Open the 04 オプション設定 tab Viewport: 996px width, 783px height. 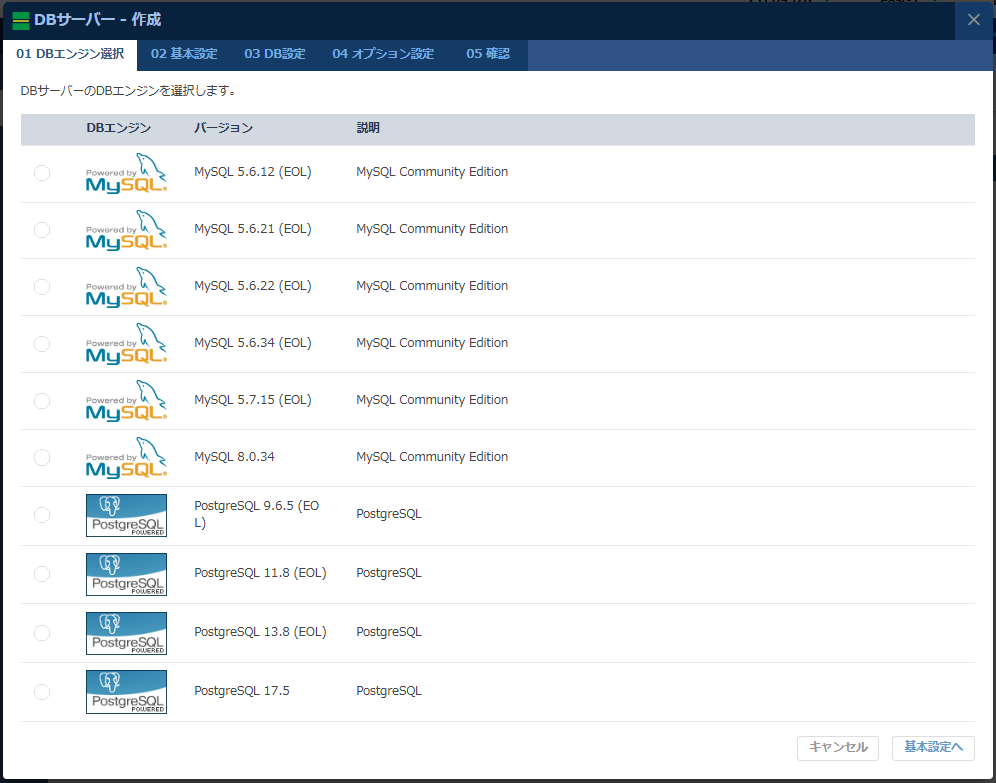[383, 55]
